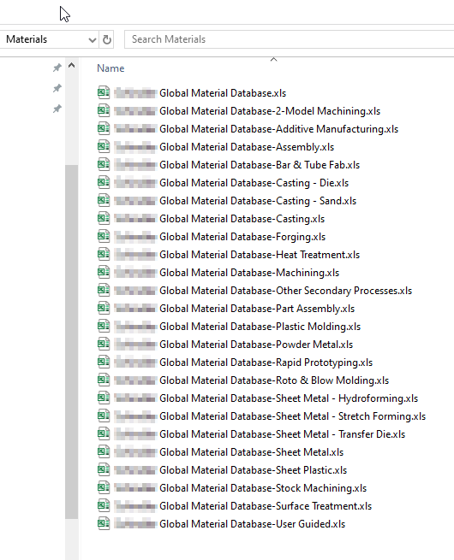Select Excel icon of Sheet Metal.xls
Viewport: 454px width, 560px height.
tap(104, 451)
